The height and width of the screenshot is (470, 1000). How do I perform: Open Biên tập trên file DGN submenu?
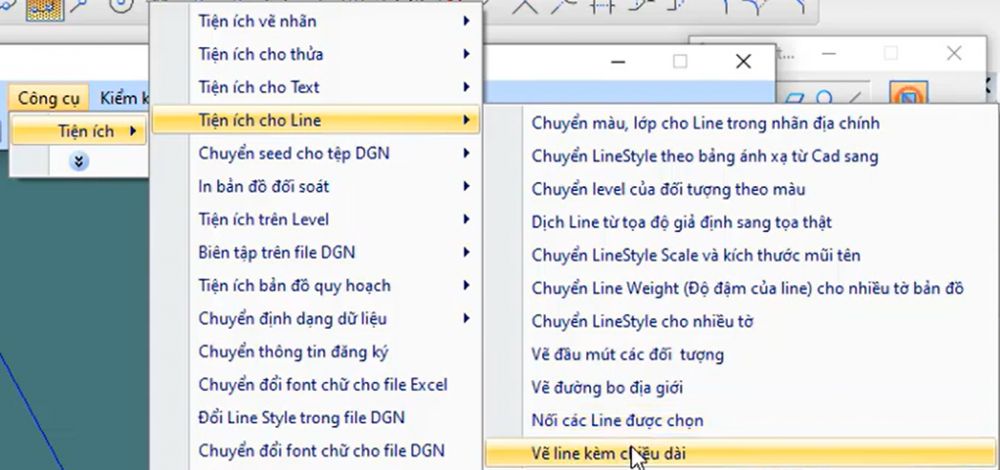[x=316, y=253]
